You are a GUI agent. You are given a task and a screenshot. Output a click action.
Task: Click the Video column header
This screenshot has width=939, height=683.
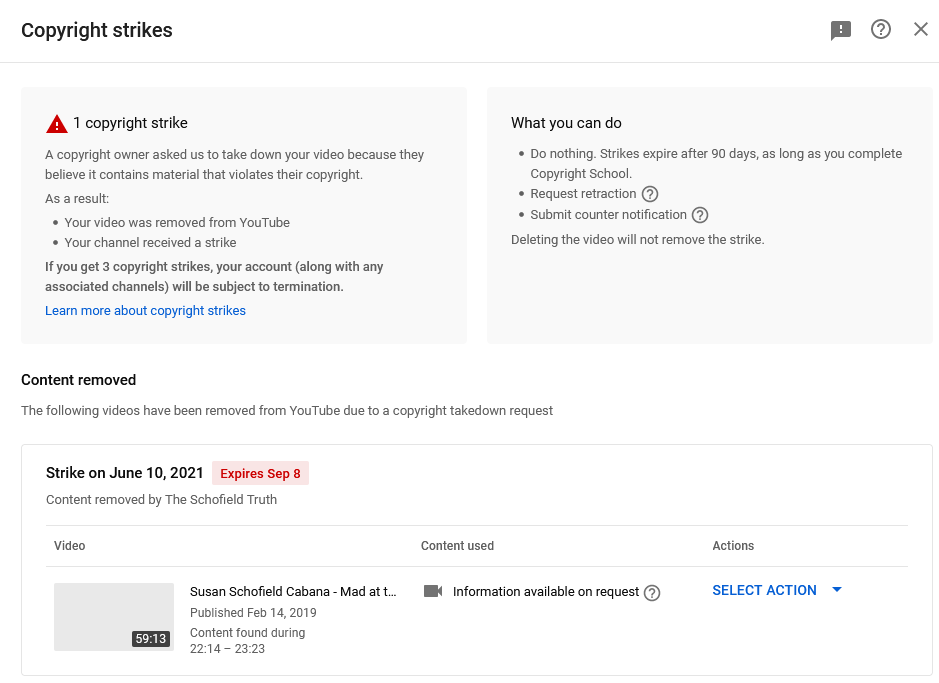click(69, 546)
